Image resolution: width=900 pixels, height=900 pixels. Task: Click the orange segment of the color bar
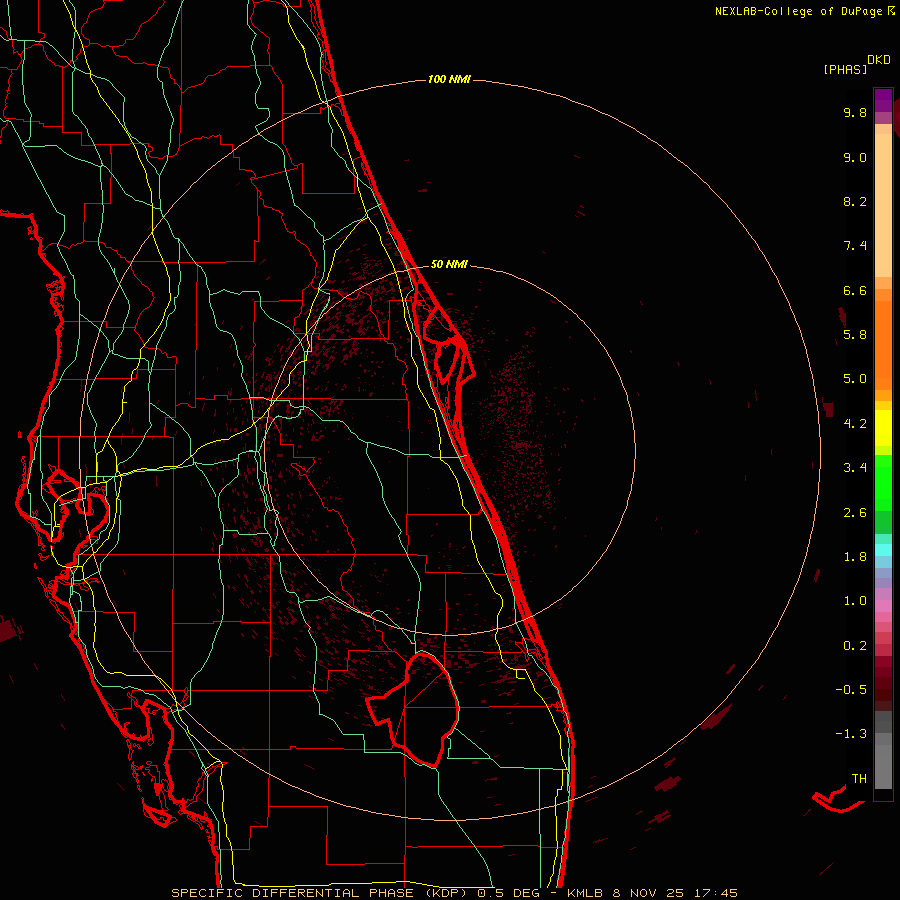point(883,344)
